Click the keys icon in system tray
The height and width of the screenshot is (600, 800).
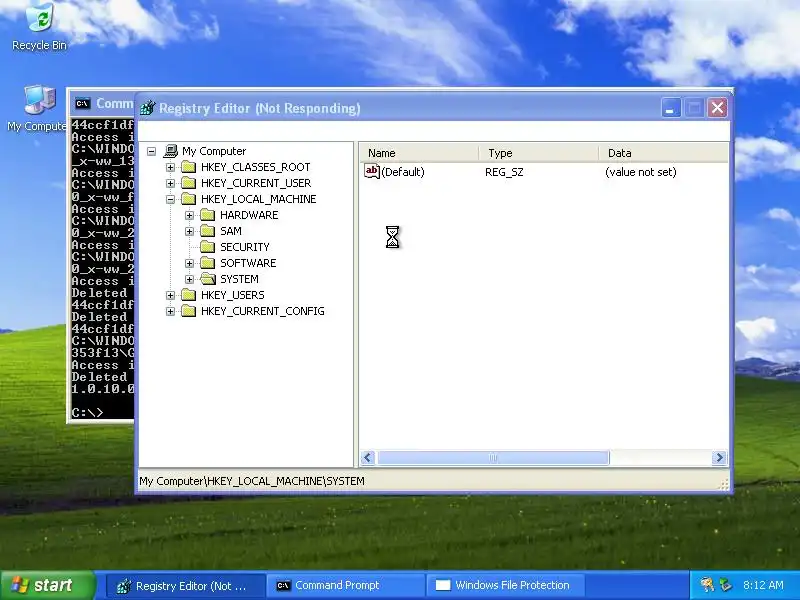(707, 585)
